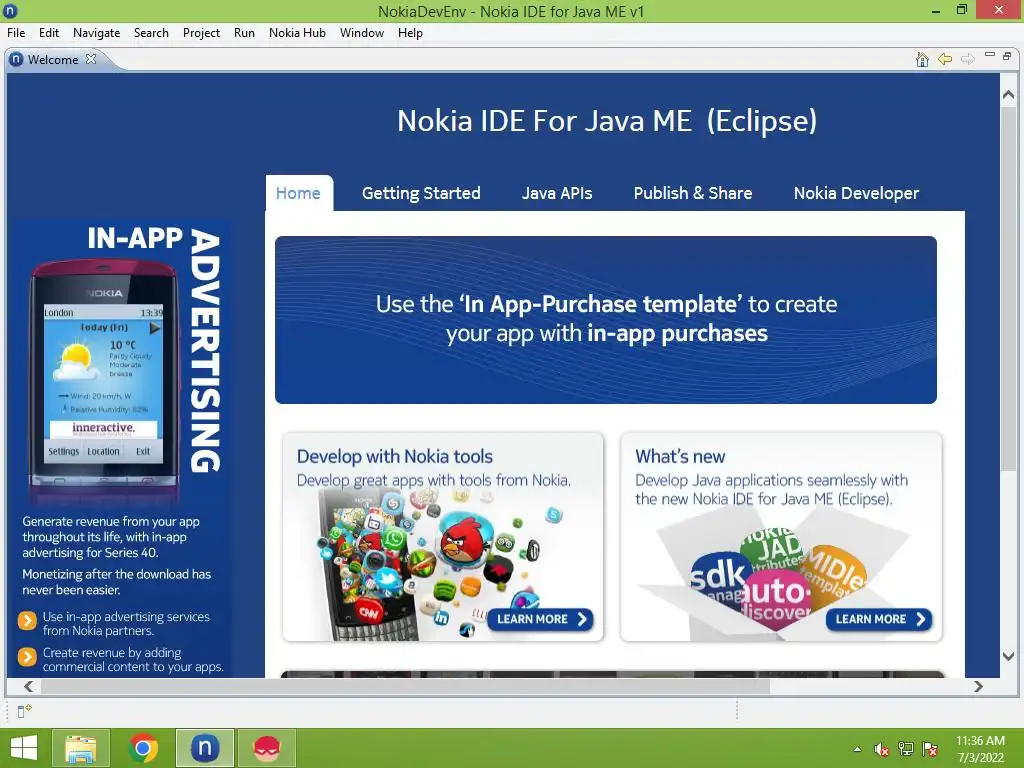The image size is (1024, 768).
Task: Minimize the Welcome view pane
Action: pyautogui.click(x=990, y=55)
